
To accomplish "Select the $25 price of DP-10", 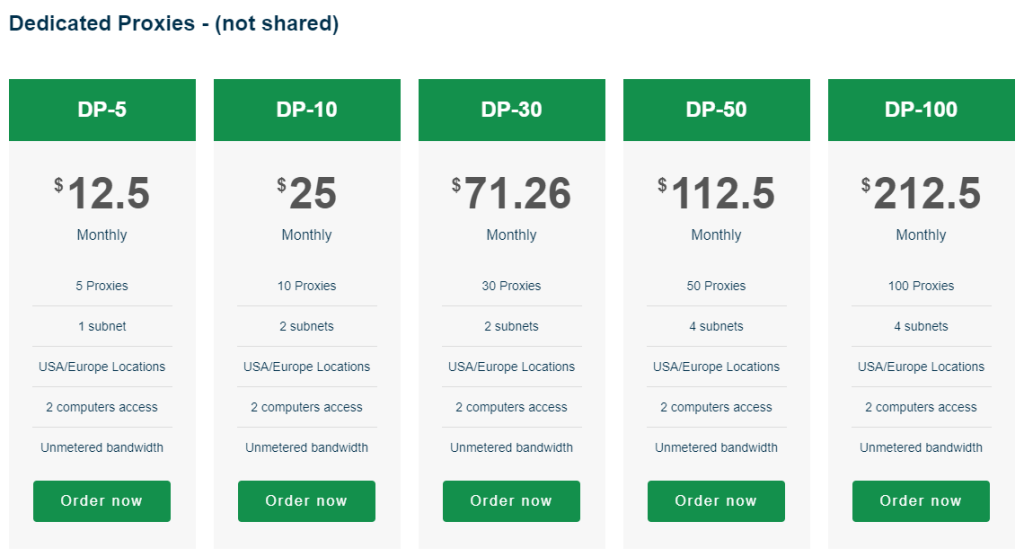I will point(307,194).
